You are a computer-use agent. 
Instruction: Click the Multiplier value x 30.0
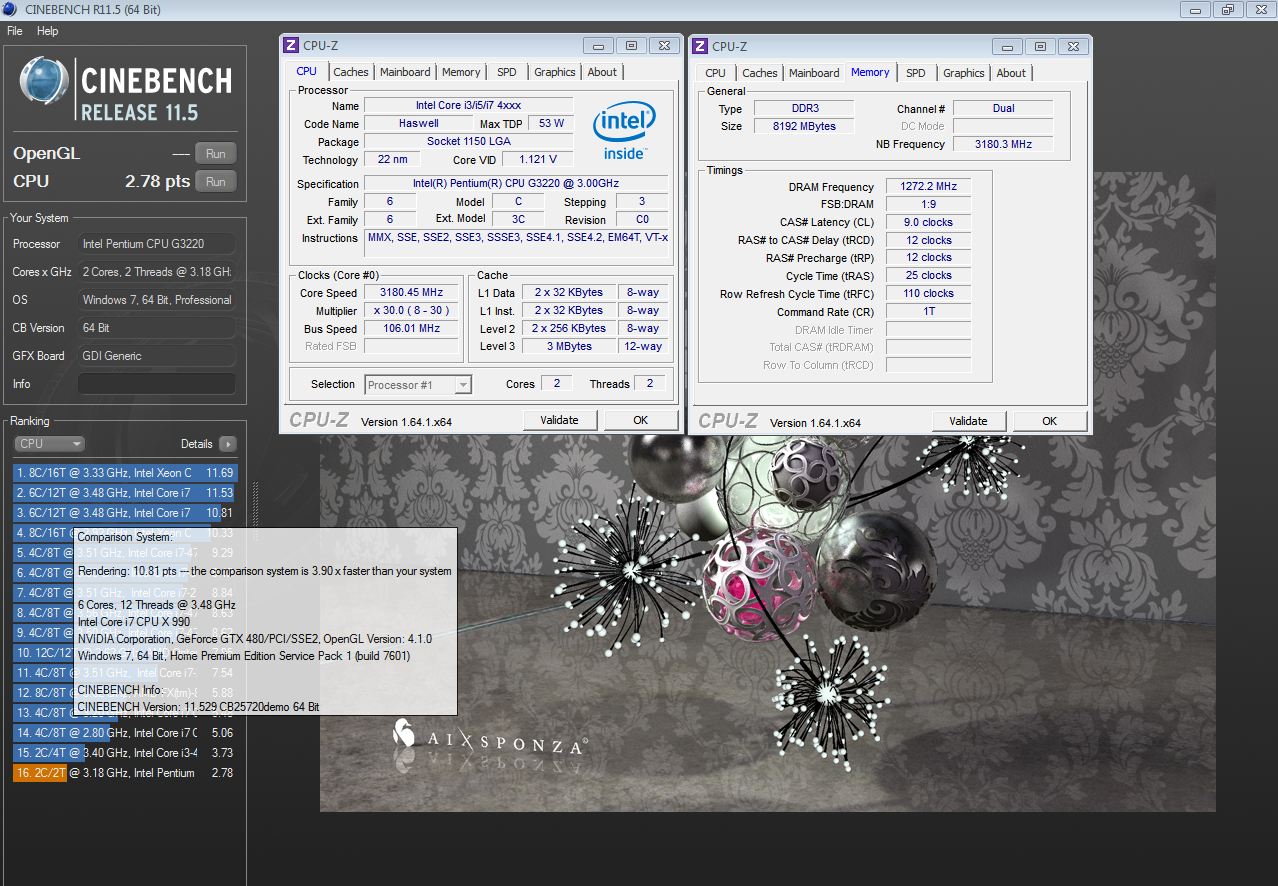(x=411, y=311)
